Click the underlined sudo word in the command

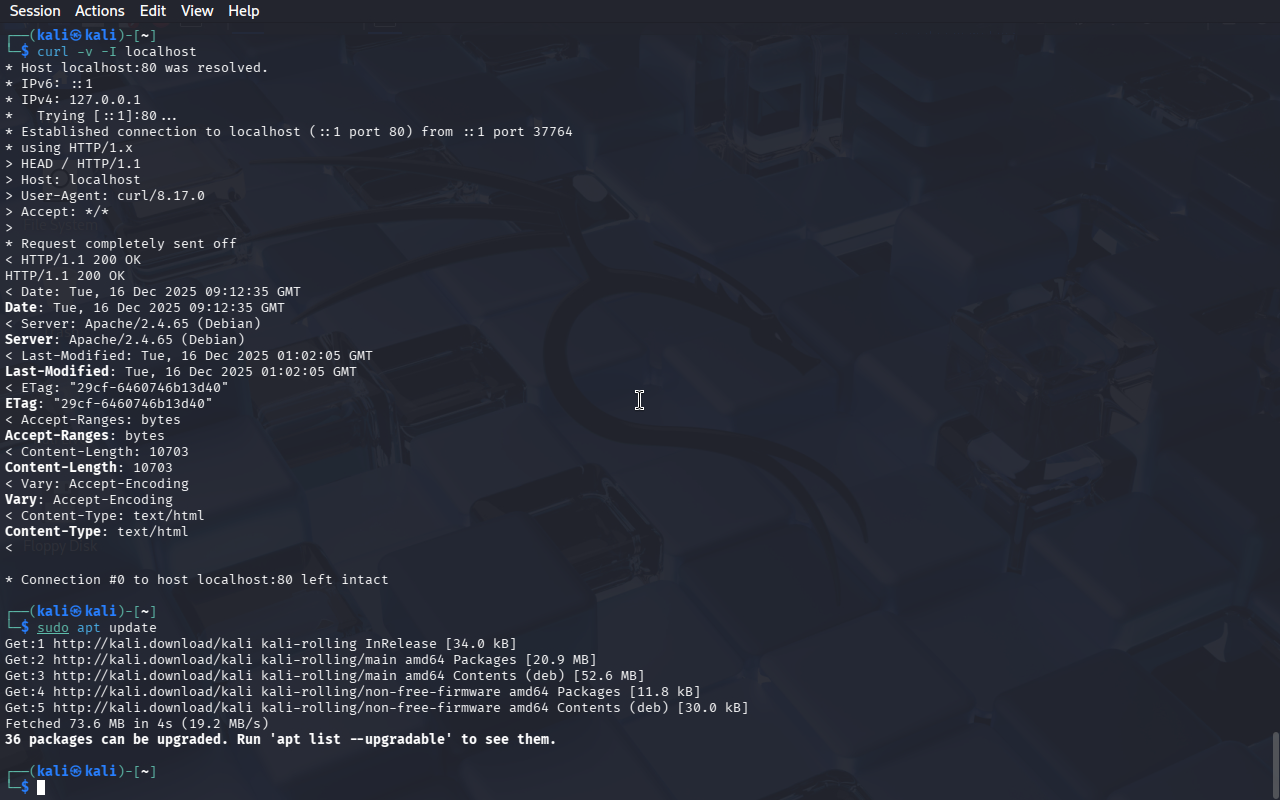tap(53, 628)
